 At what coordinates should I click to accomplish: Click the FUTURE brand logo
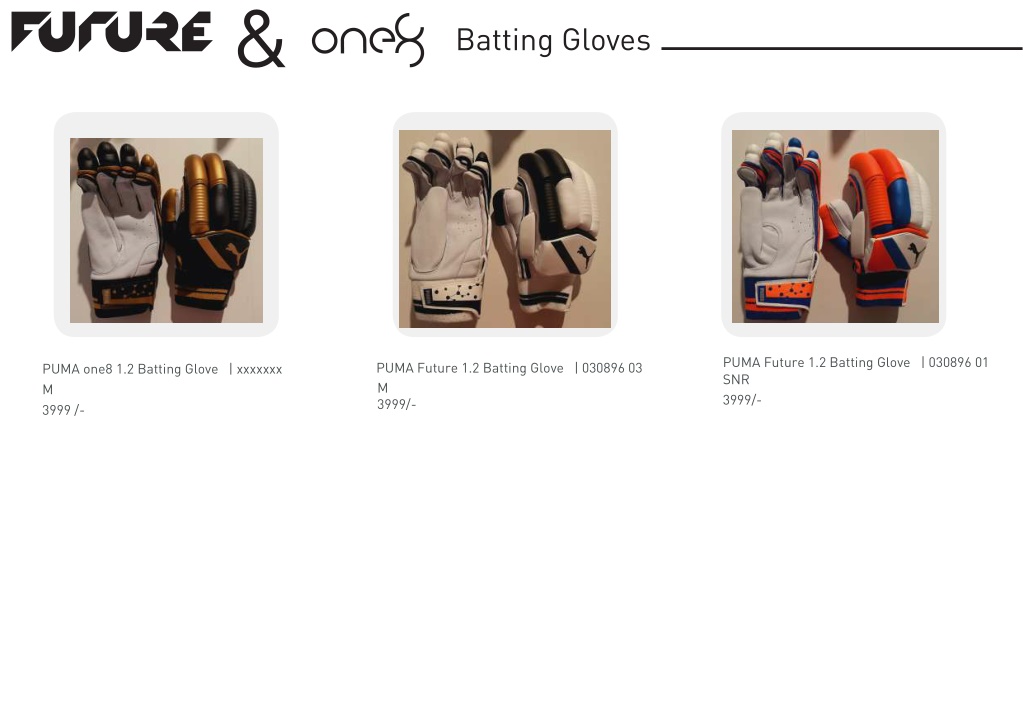112,31
